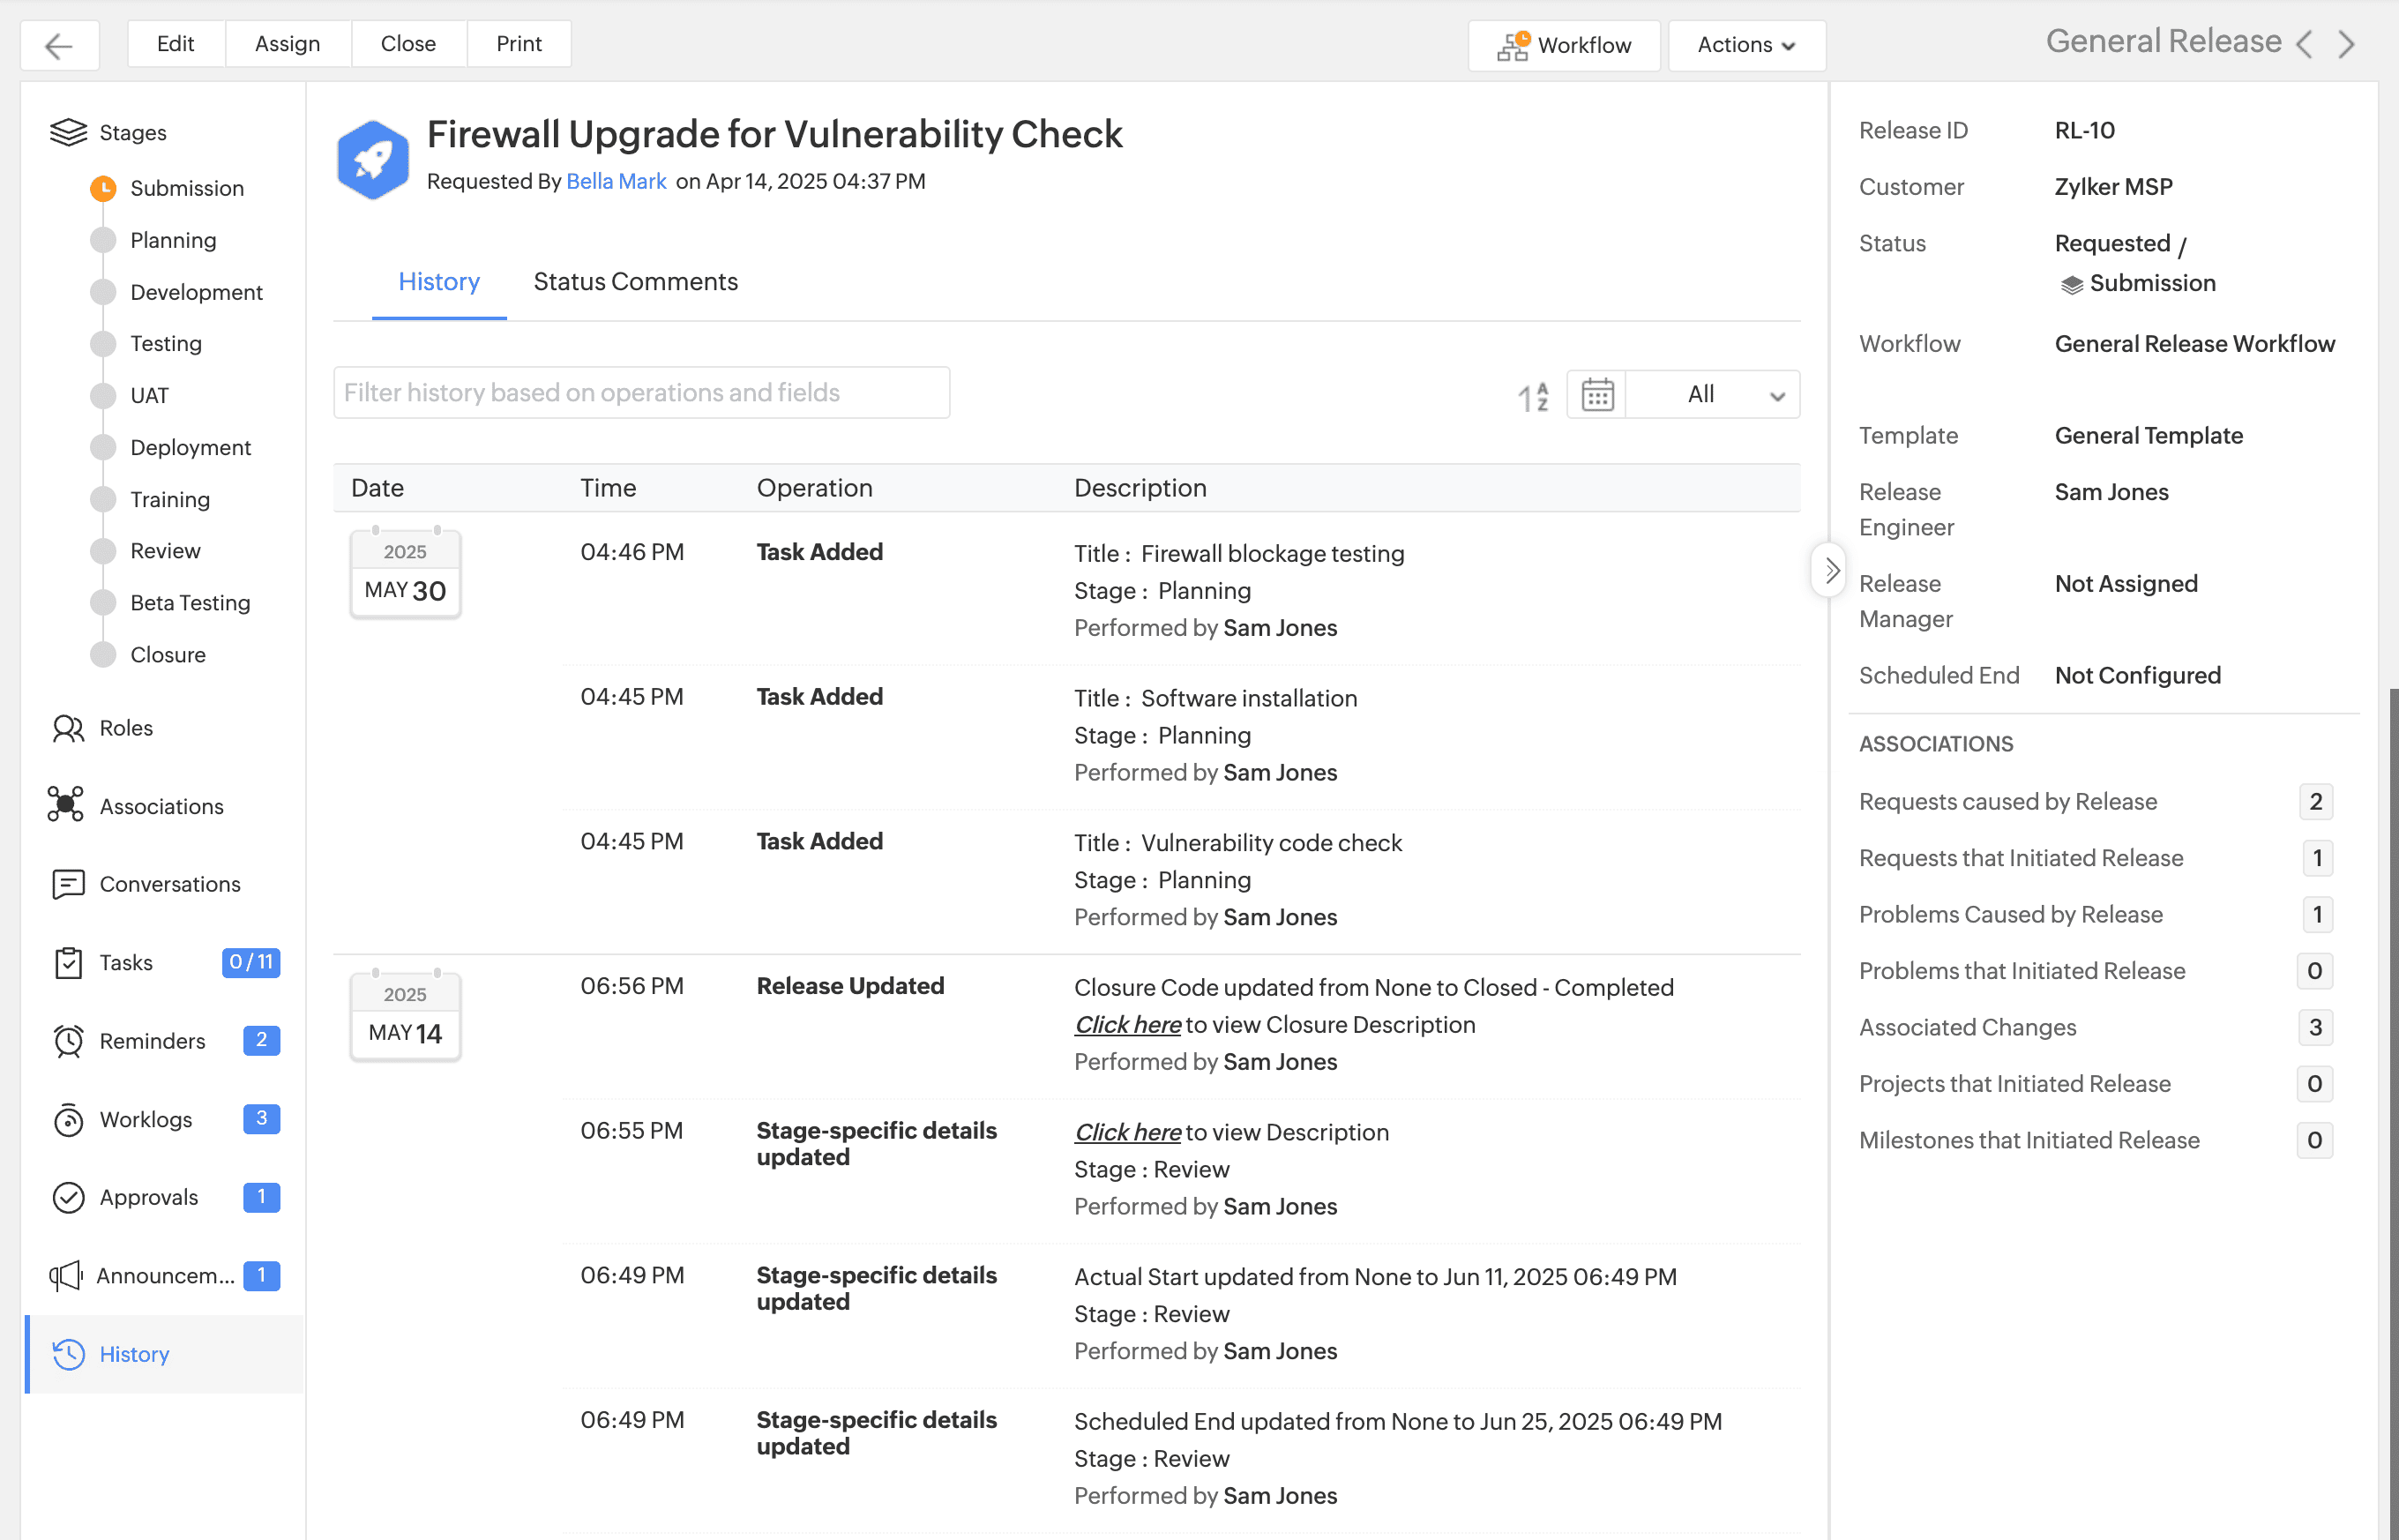
Task: Click the Bella Mark requester link
Action: pos(615,181)
